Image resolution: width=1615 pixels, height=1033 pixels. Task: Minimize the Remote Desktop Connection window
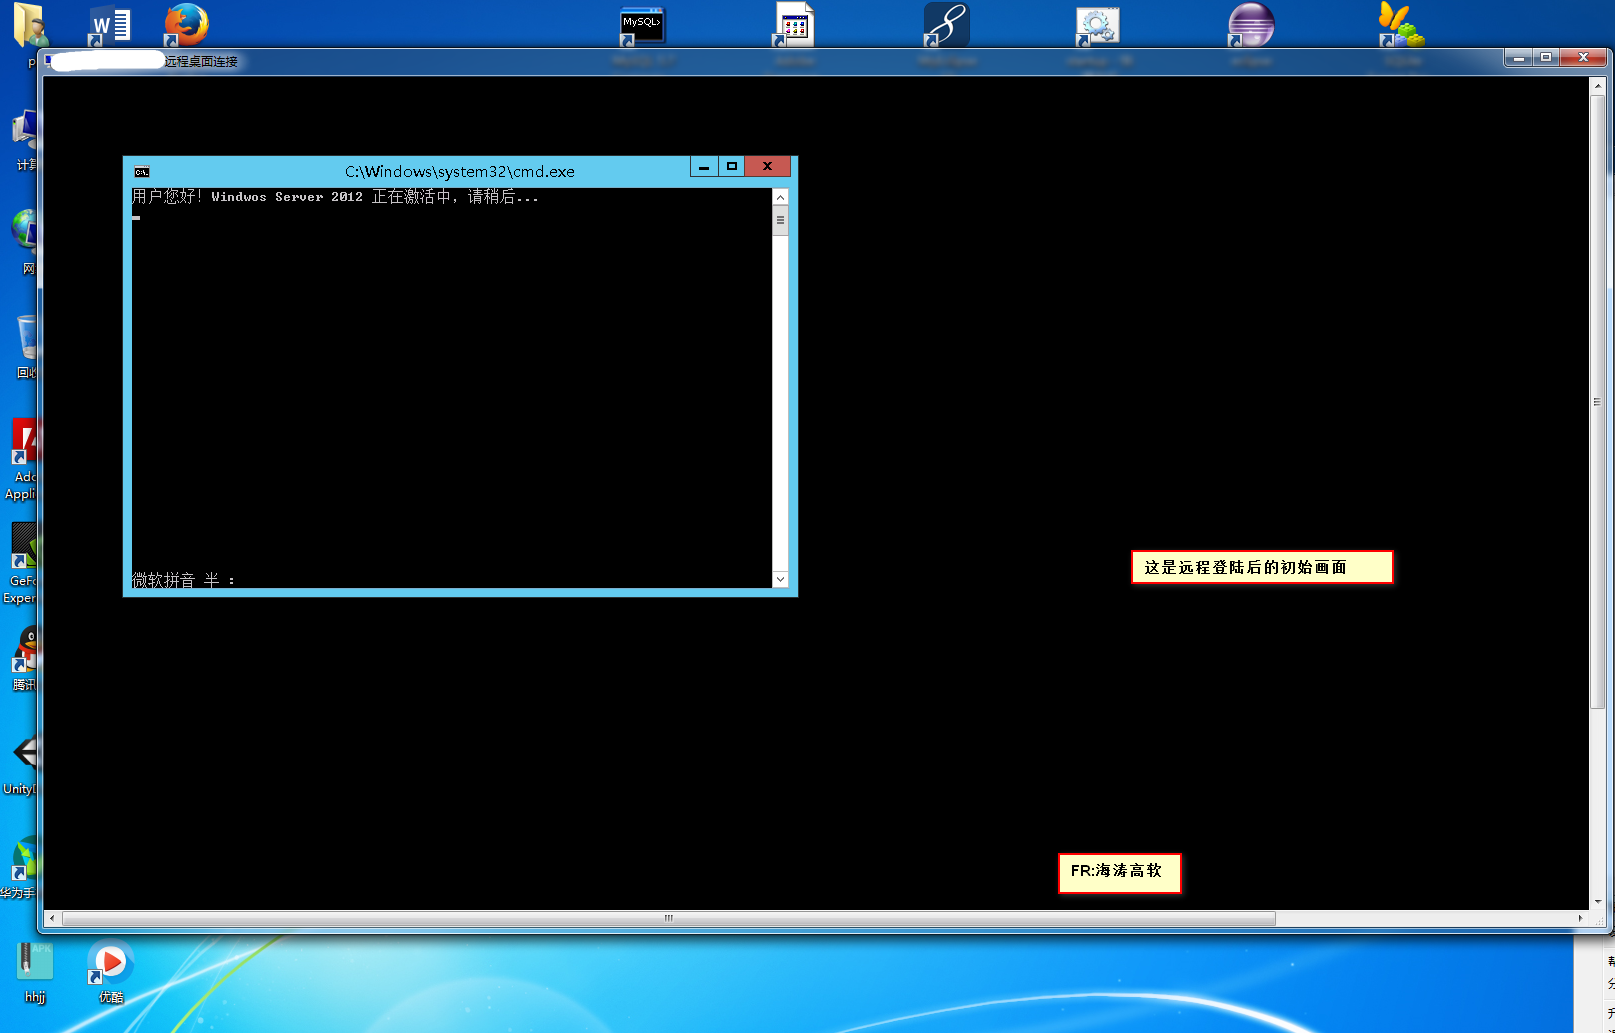tap(1518, 58)
